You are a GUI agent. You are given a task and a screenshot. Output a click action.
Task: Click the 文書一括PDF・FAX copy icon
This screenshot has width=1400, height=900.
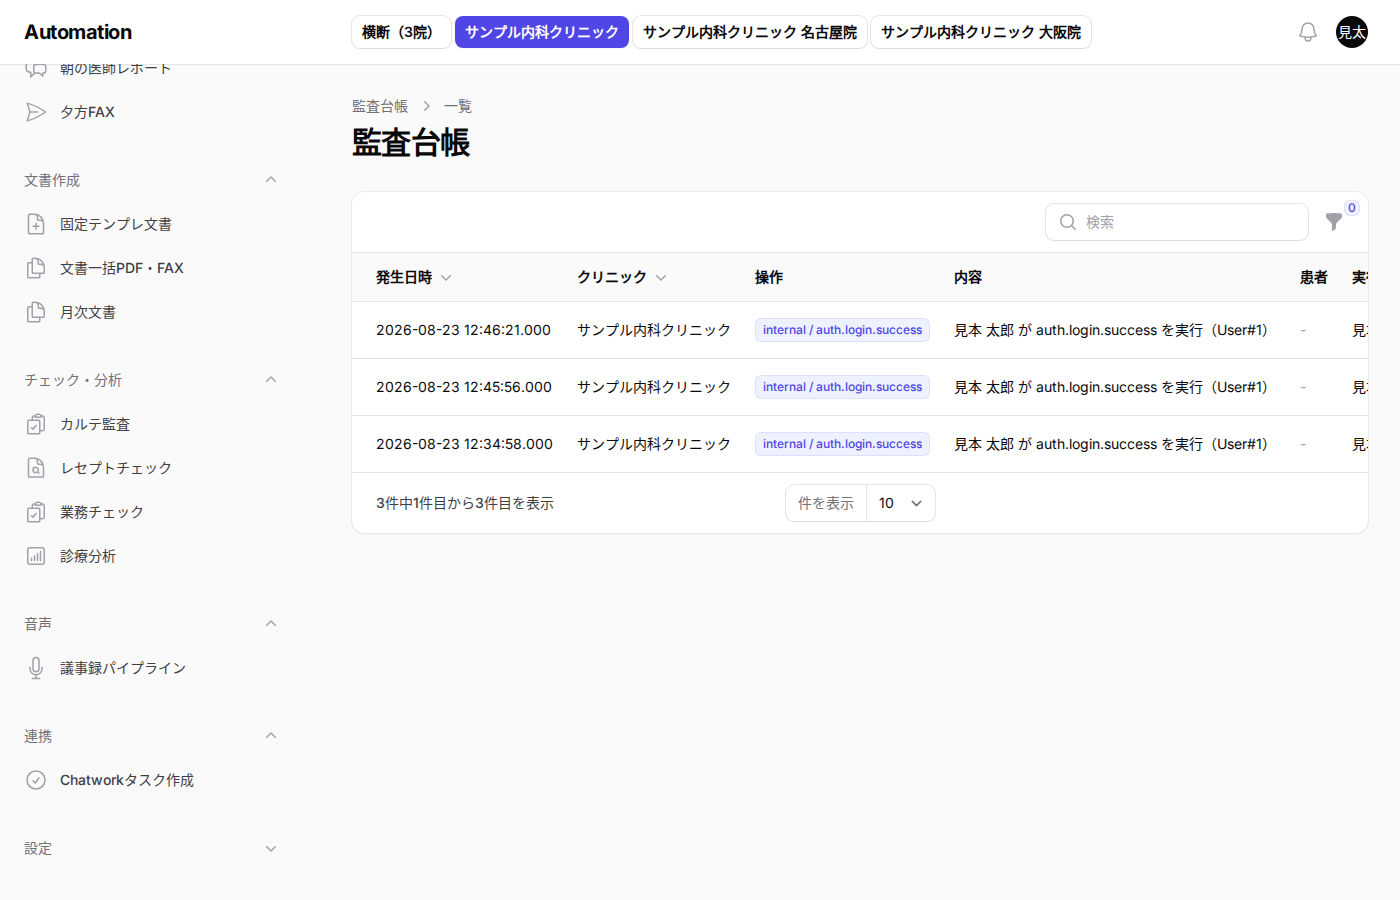click(x=36, y=268)
